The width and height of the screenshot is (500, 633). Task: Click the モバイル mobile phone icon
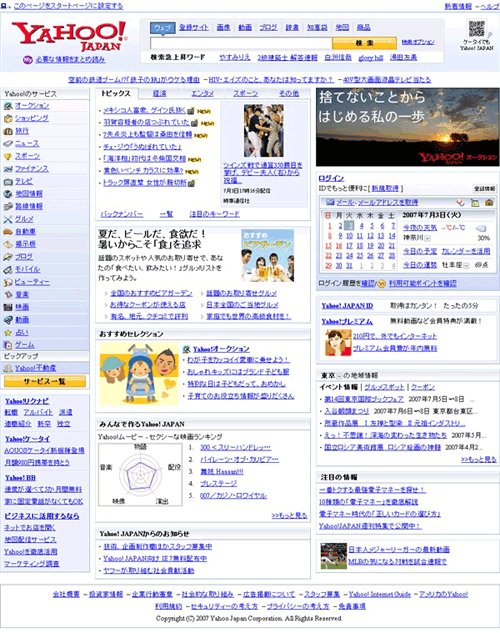(8, 270)
